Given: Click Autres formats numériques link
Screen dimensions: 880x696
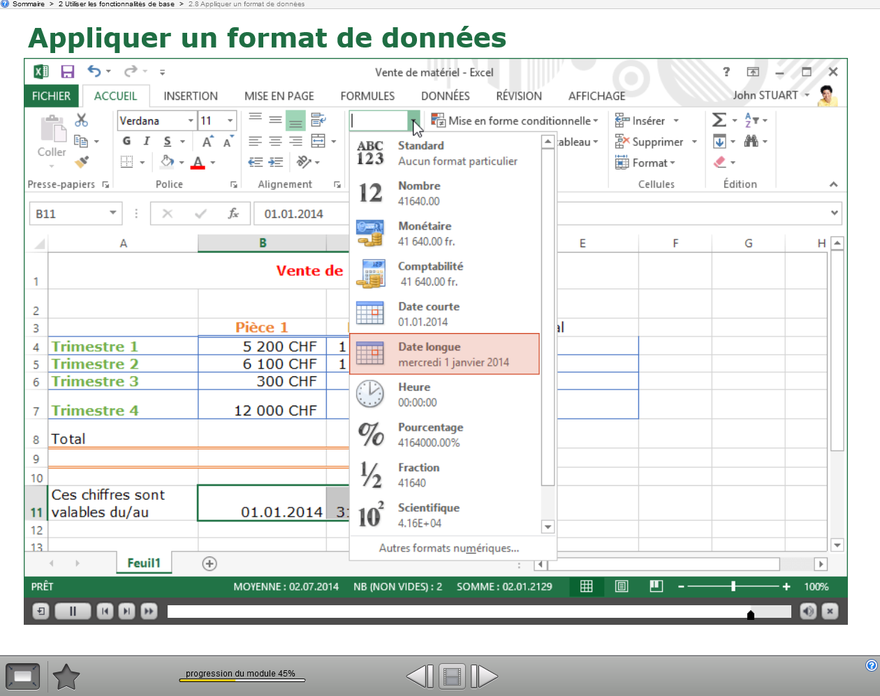Looking at the screenshot, I should click(x=448, y=548).
